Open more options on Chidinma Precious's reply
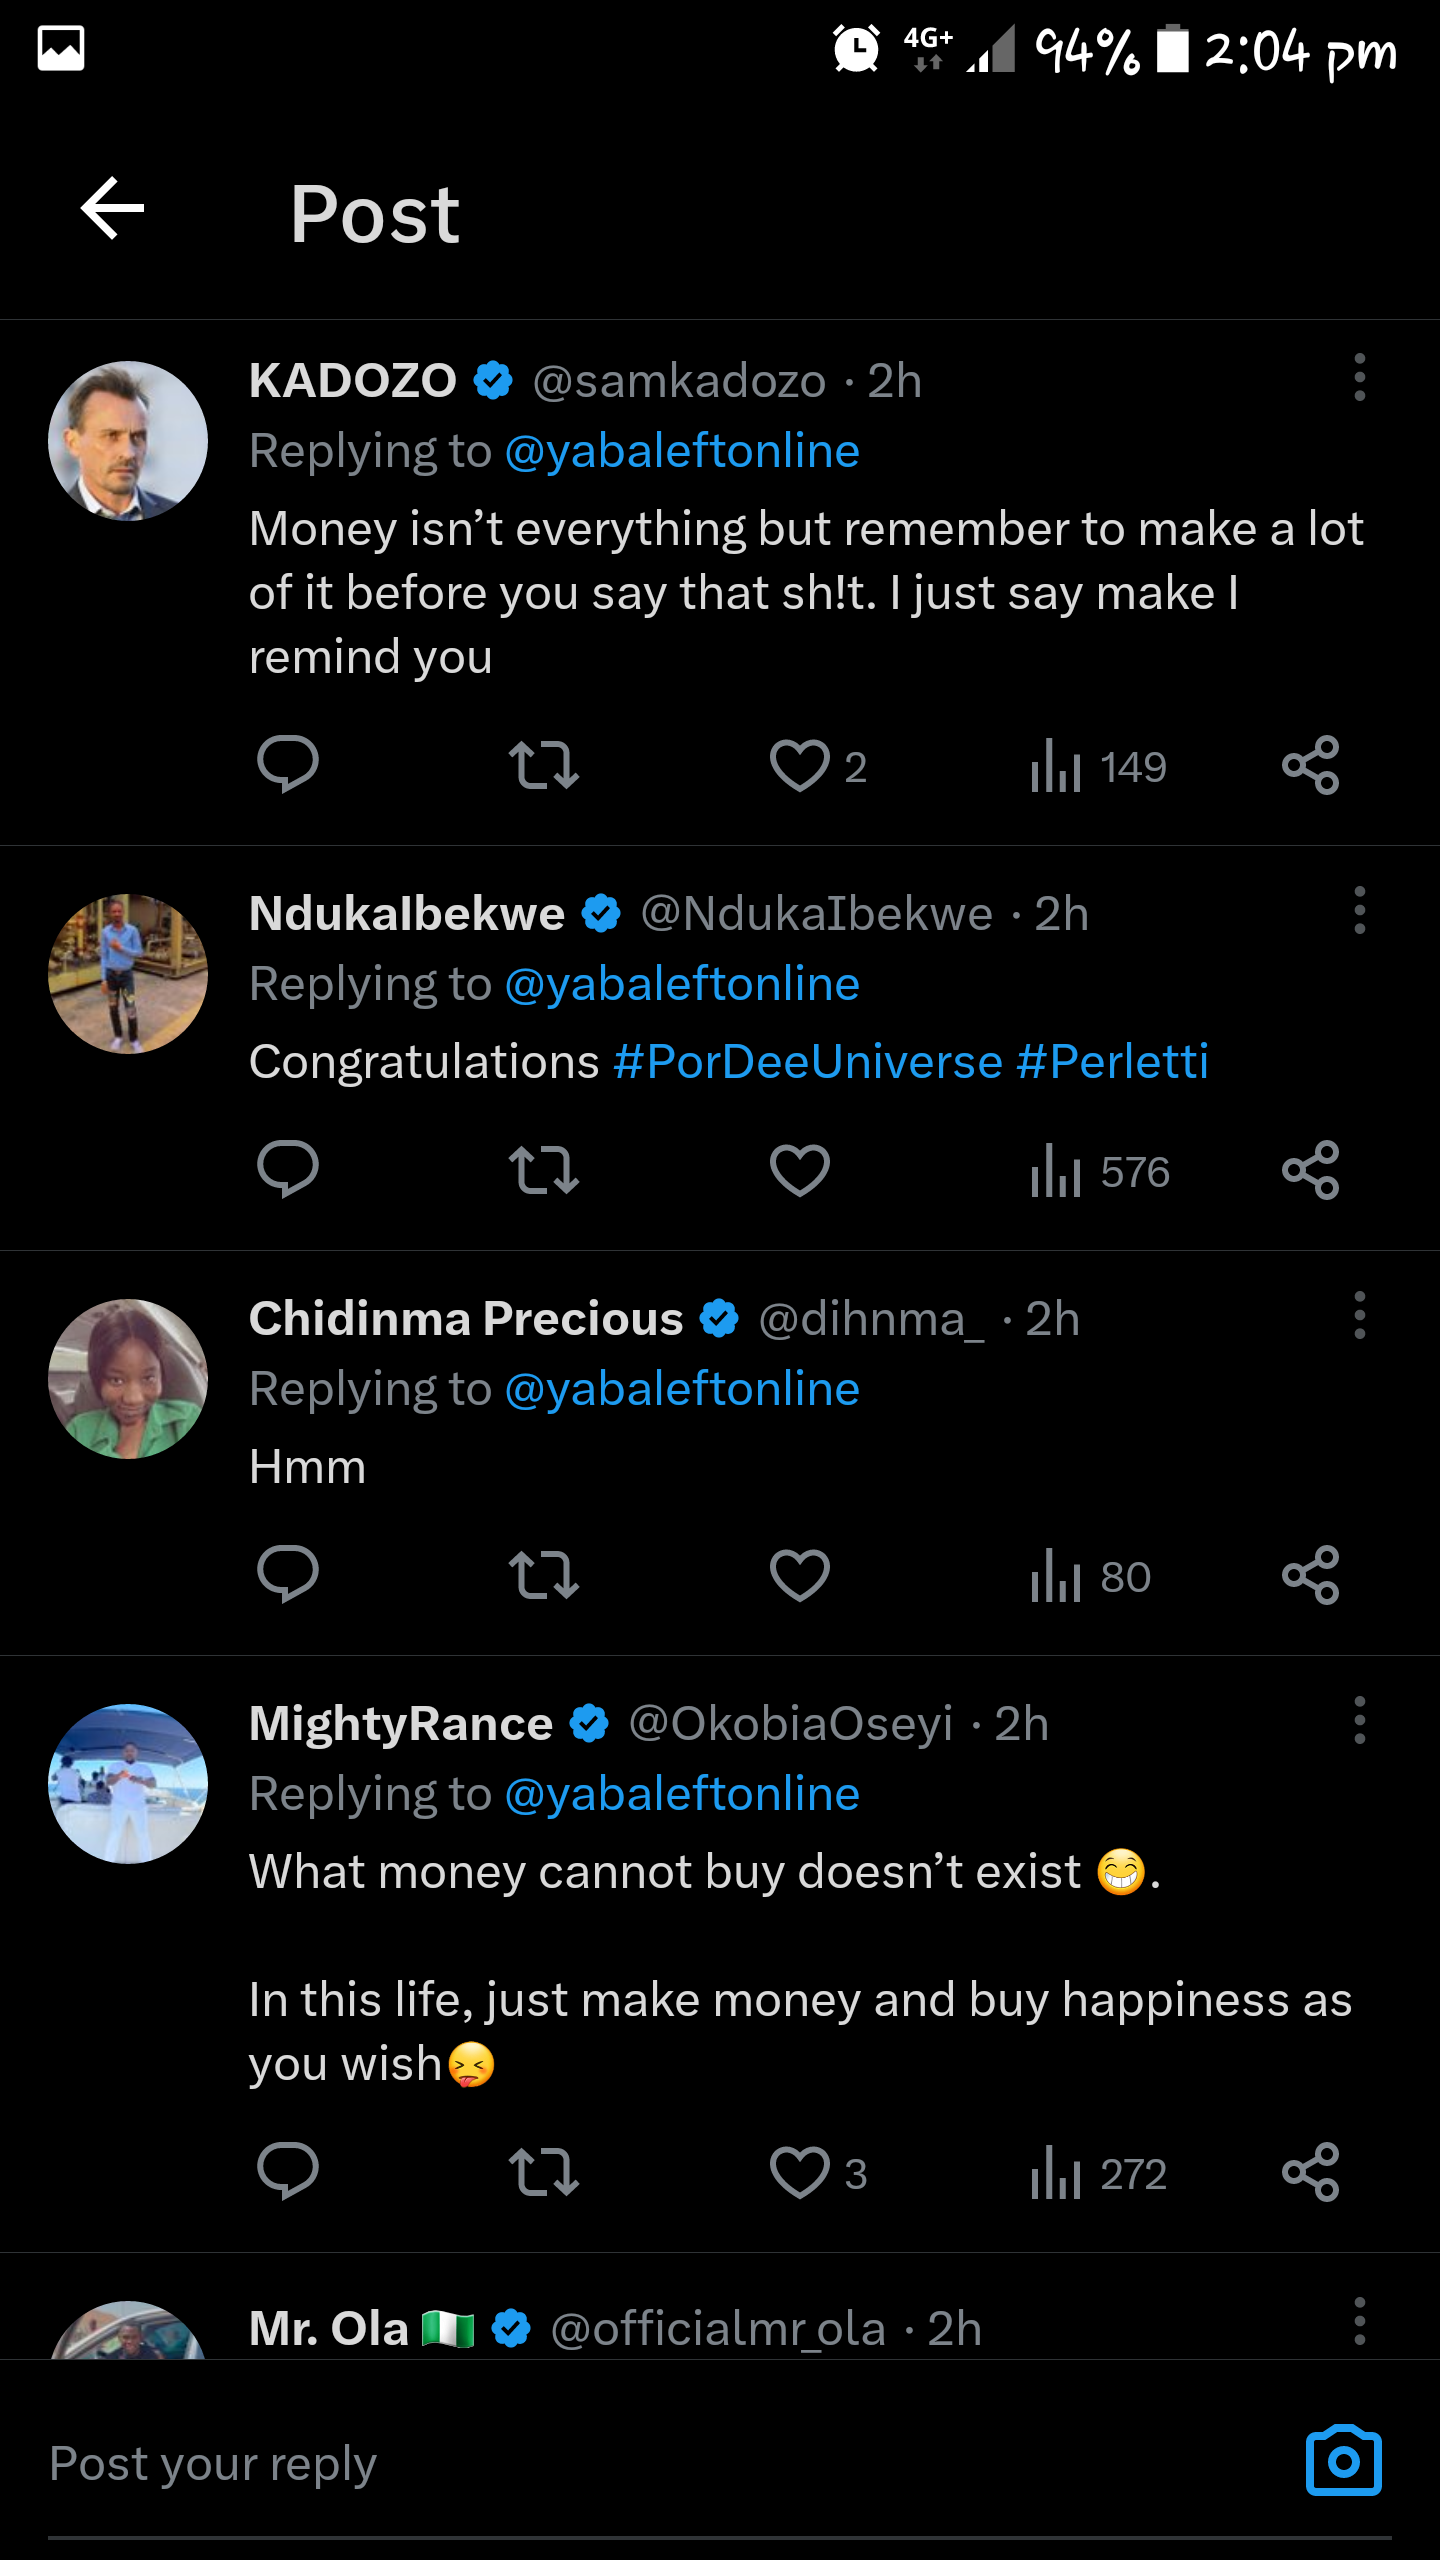The height and width of the screenshot is (2560, 1440). [1359, 1316]
